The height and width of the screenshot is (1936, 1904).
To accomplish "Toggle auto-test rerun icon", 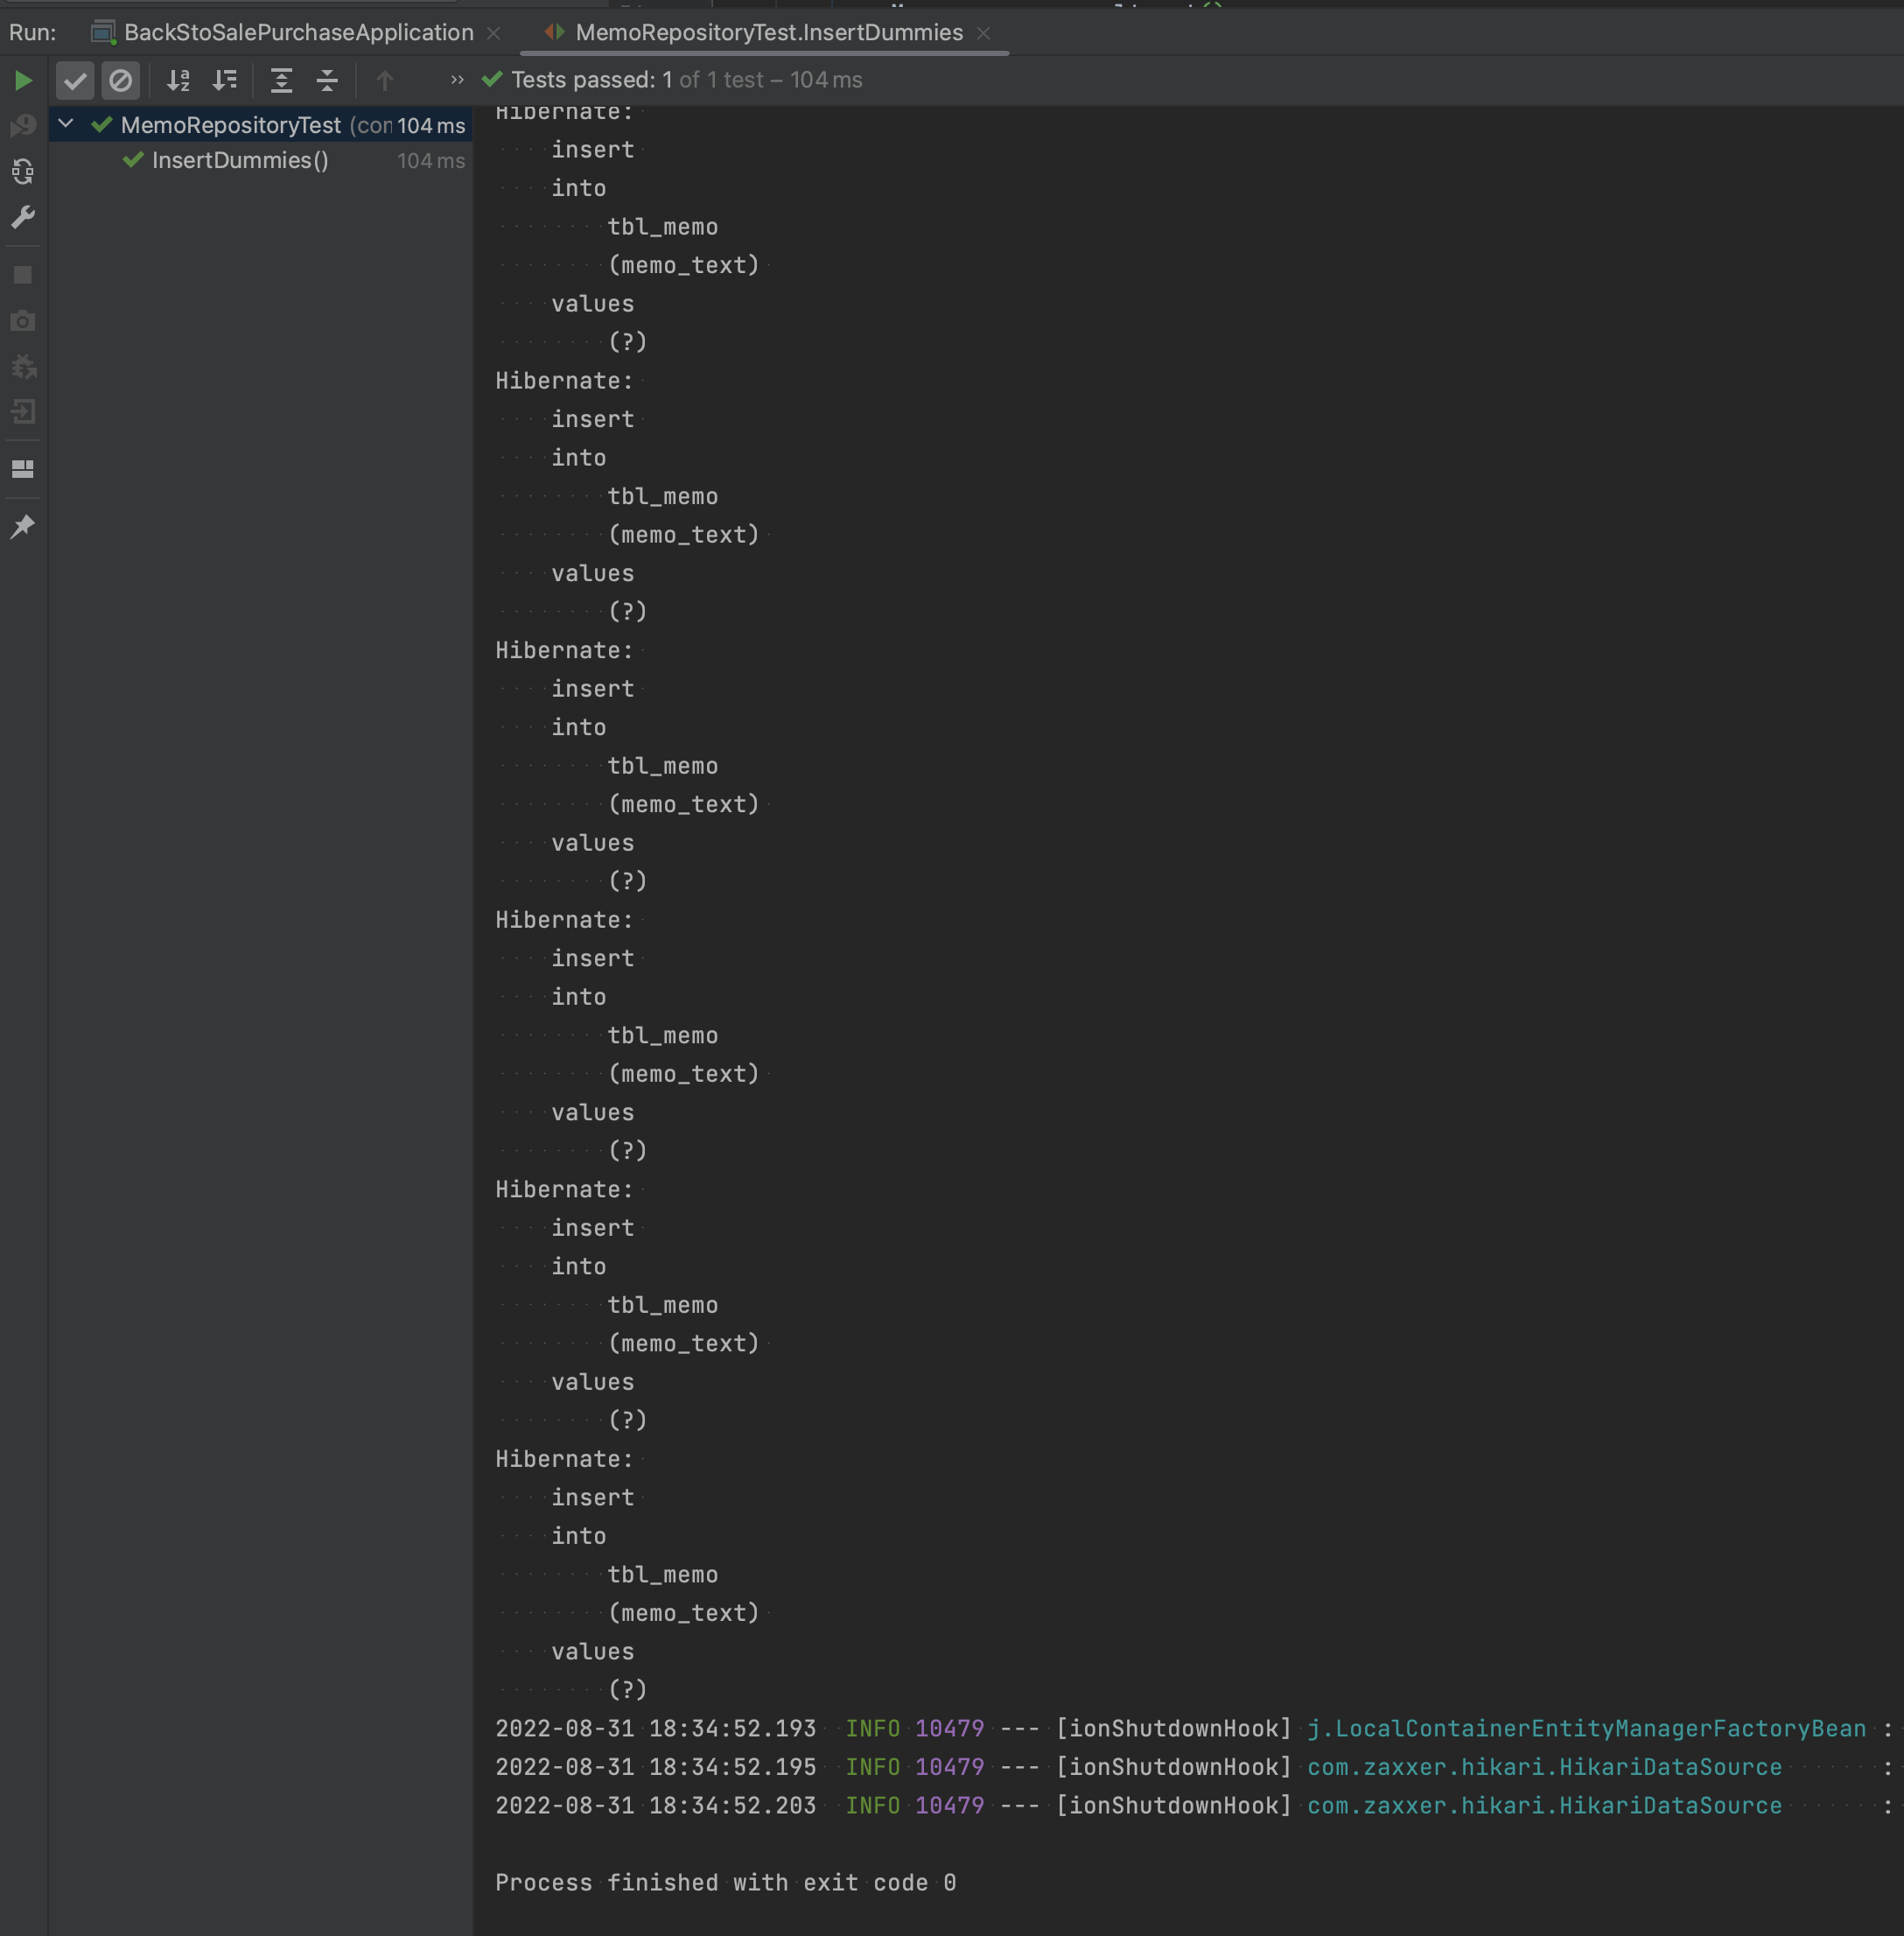I will click(23, 172).
